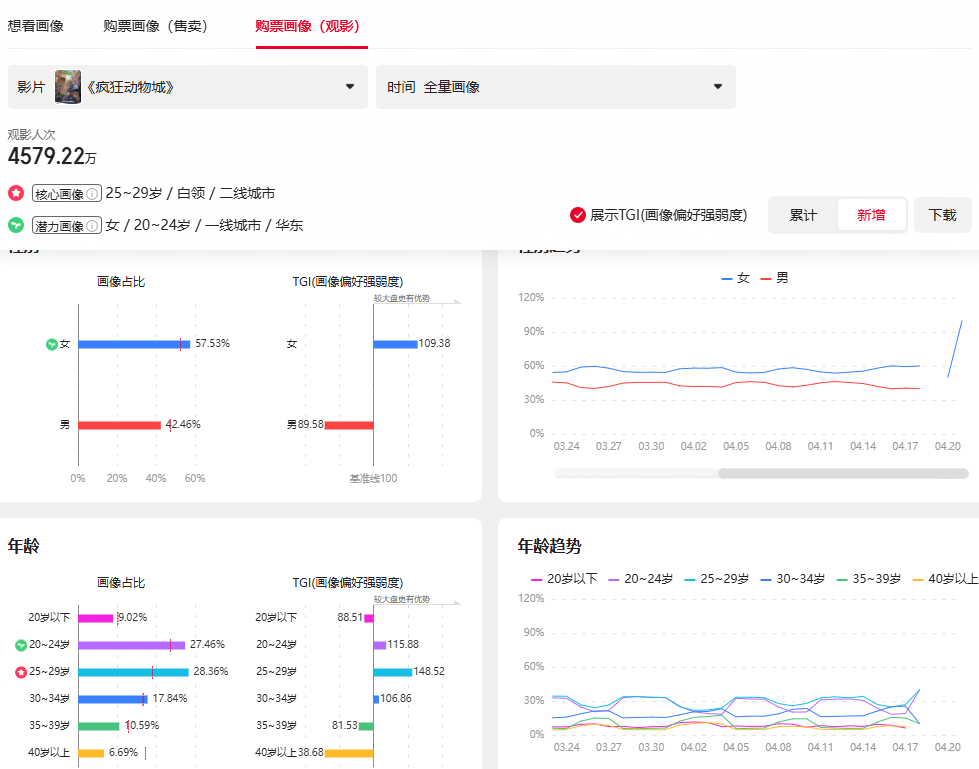Open the 想看画像 tab
The height and width of the screenshot is (769, 979).
[36, 26]
